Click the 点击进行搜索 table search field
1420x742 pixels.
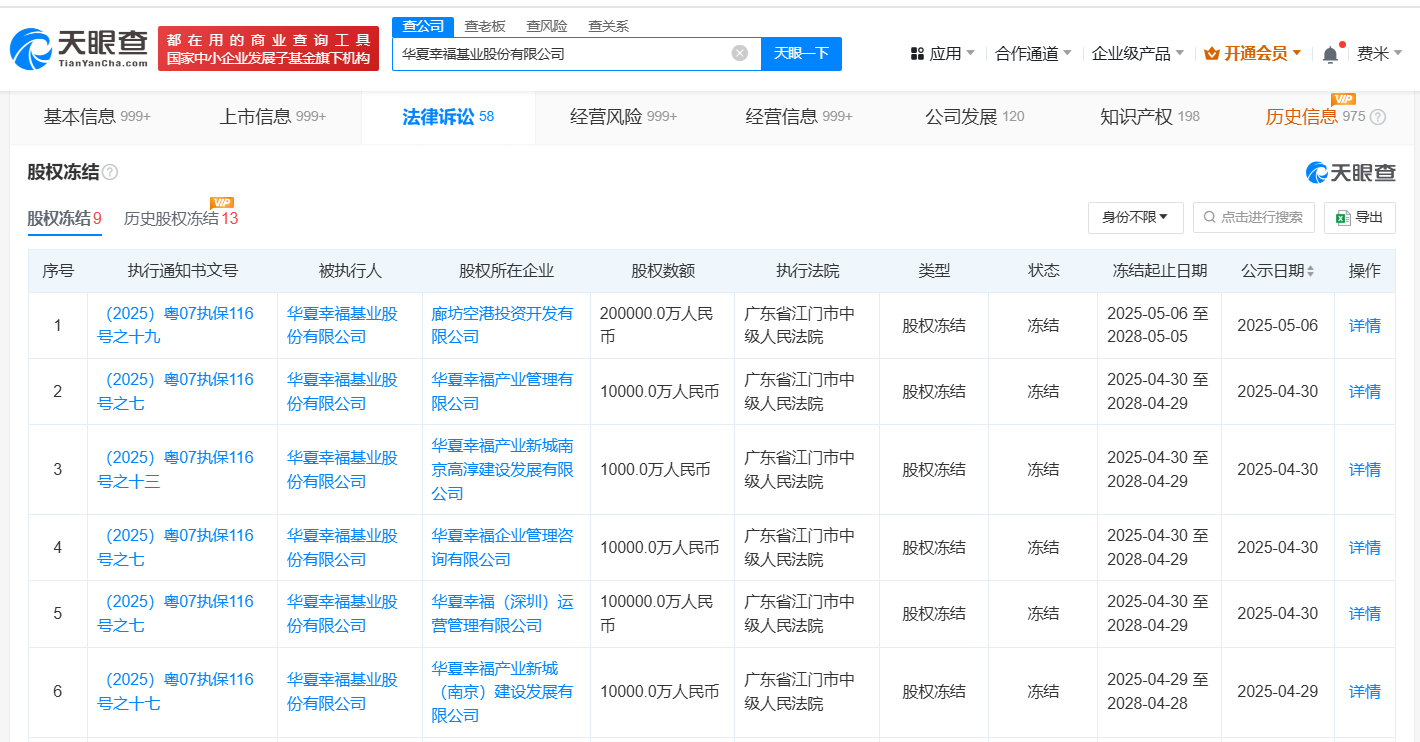point(1253,217)
